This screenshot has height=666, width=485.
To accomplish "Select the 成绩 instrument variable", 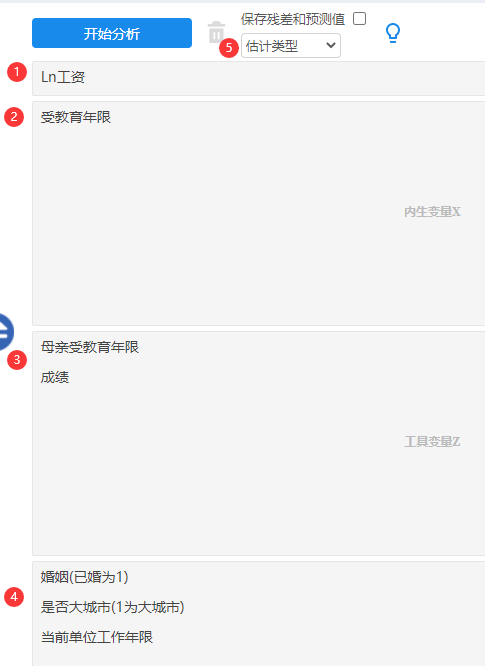I will coord(55,377).
